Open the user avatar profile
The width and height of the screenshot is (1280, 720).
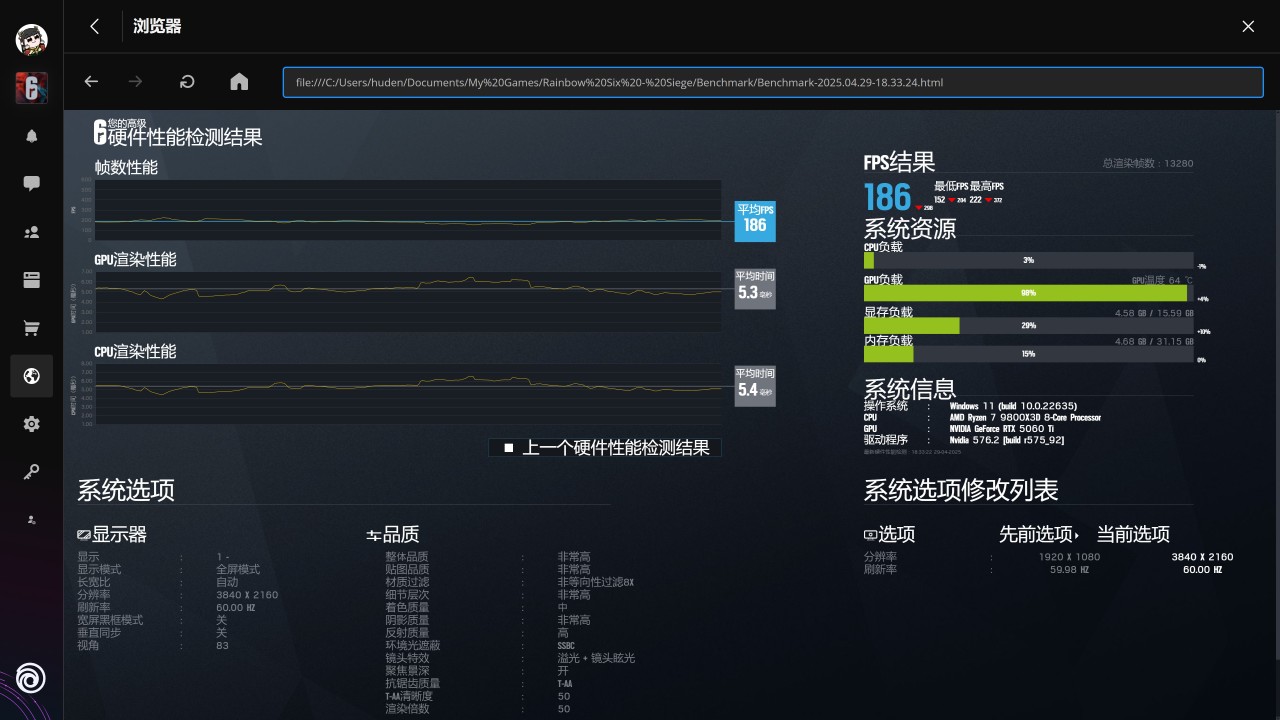coord(31,40)
